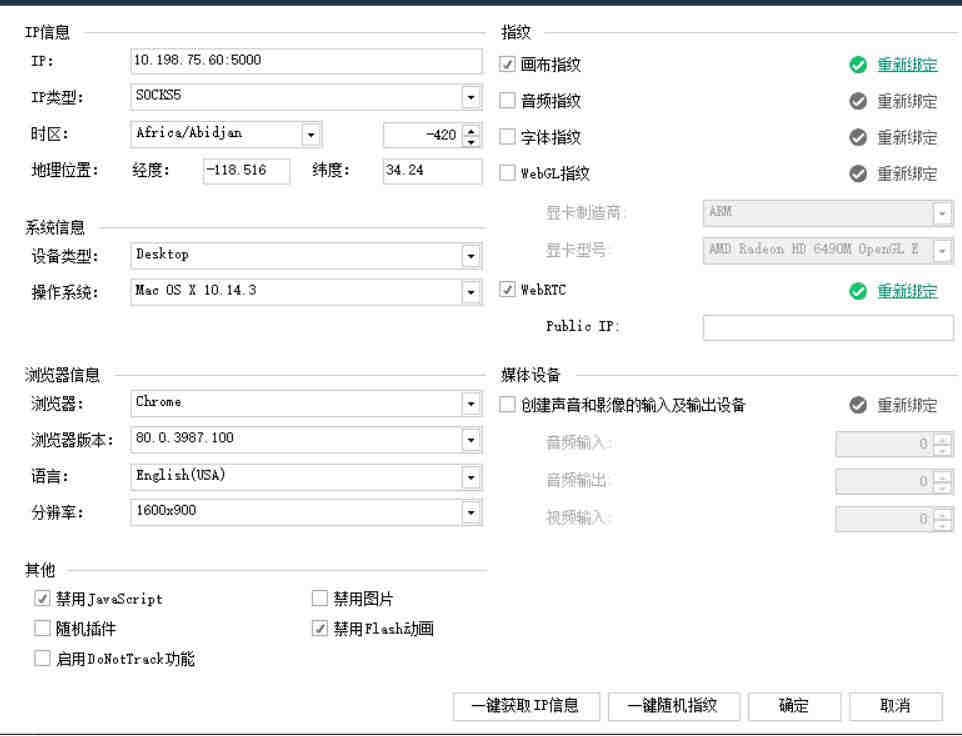Click the green check icon beside WebRTC
The image size is (962, 736).
click(858, 291)
